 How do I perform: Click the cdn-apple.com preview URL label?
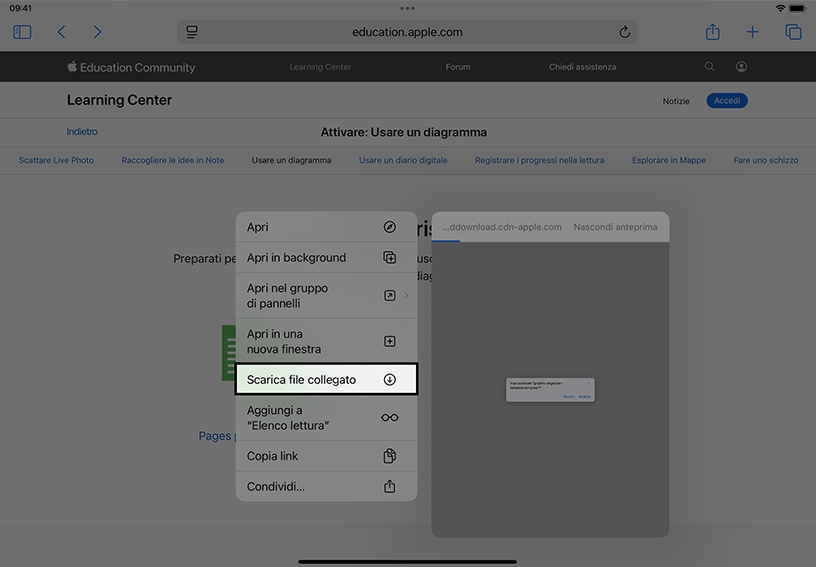pyautogui.click(x=502, y=227)
